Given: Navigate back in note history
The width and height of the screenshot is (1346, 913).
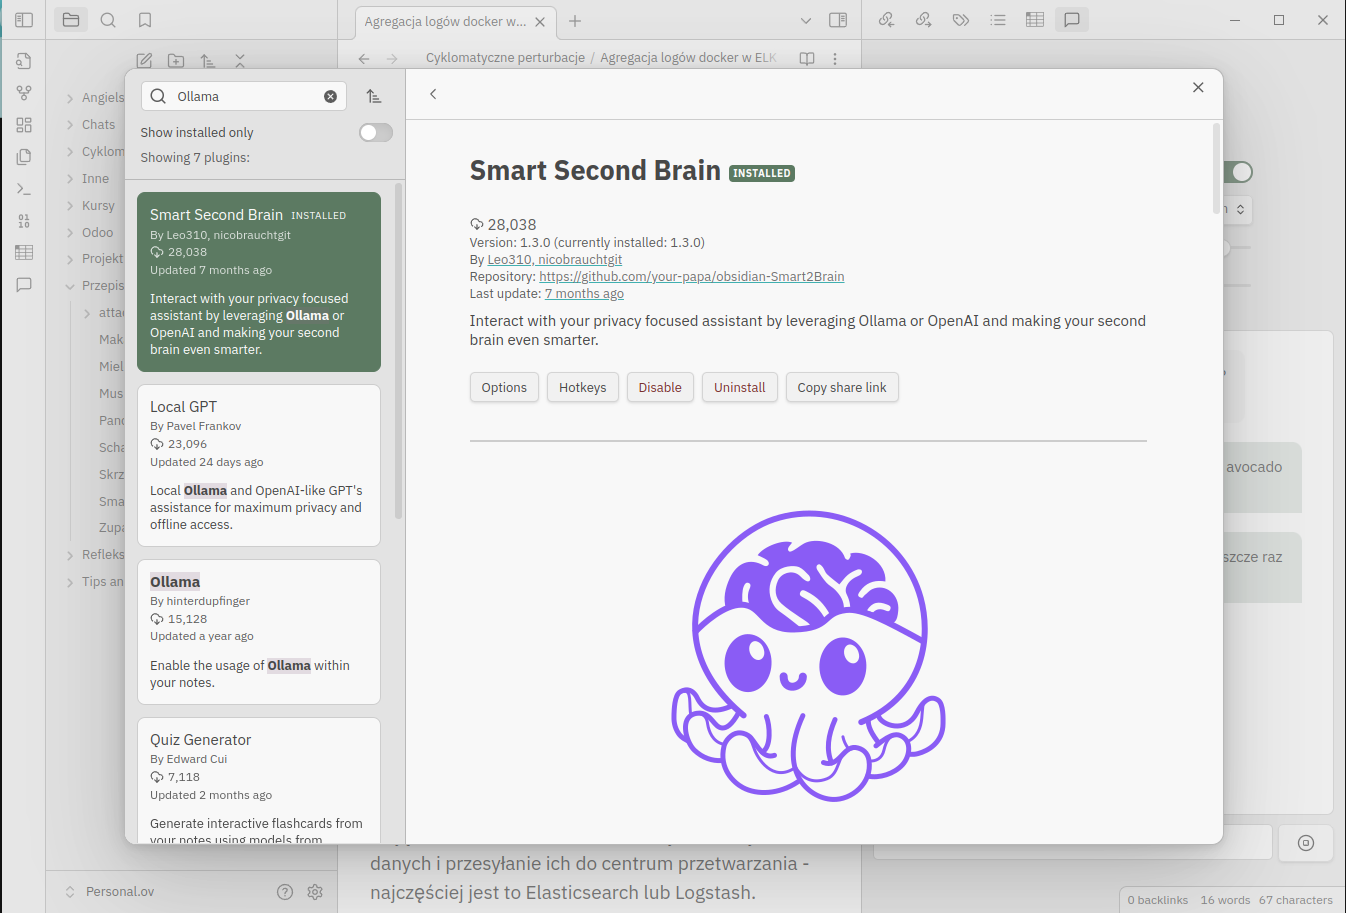Looking at the screenshot, I should 364,58.
